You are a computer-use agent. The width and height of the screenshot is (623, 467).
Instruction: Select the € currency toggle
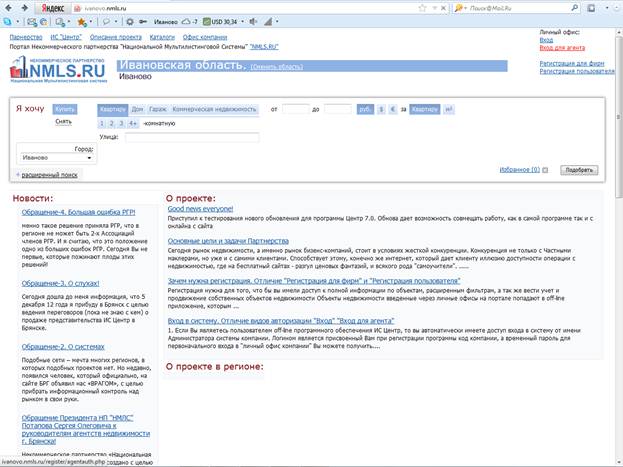(x=393, y=109)
